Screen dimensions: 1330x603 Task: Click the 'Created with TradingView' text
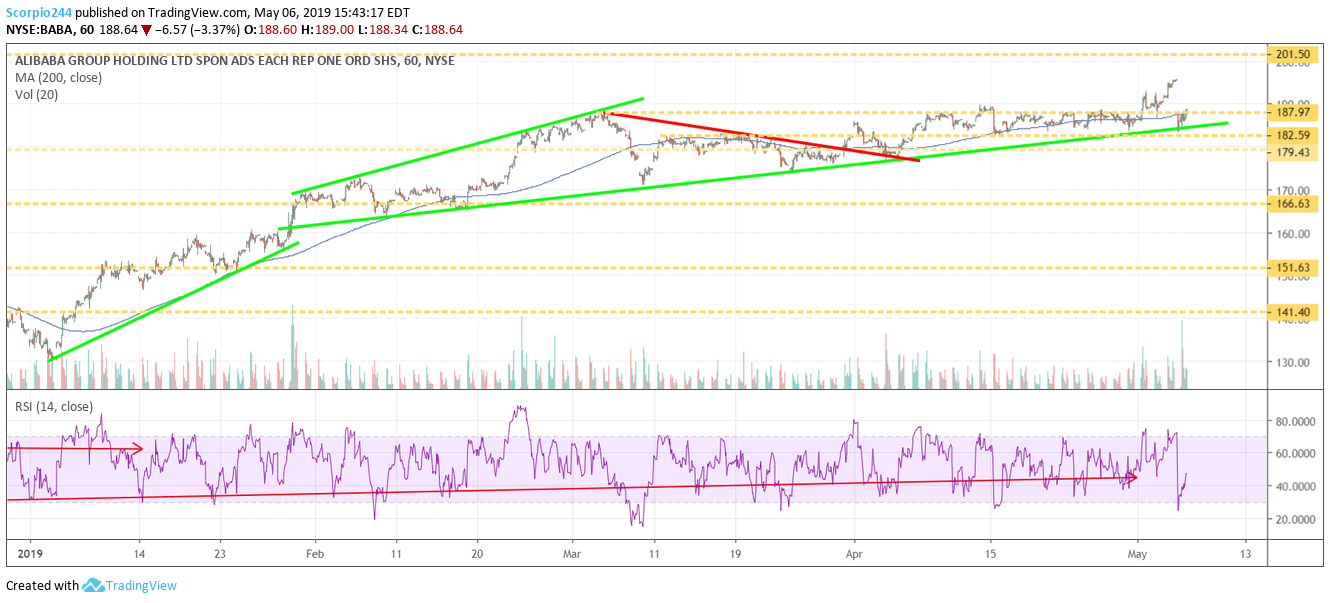[90, 586]
